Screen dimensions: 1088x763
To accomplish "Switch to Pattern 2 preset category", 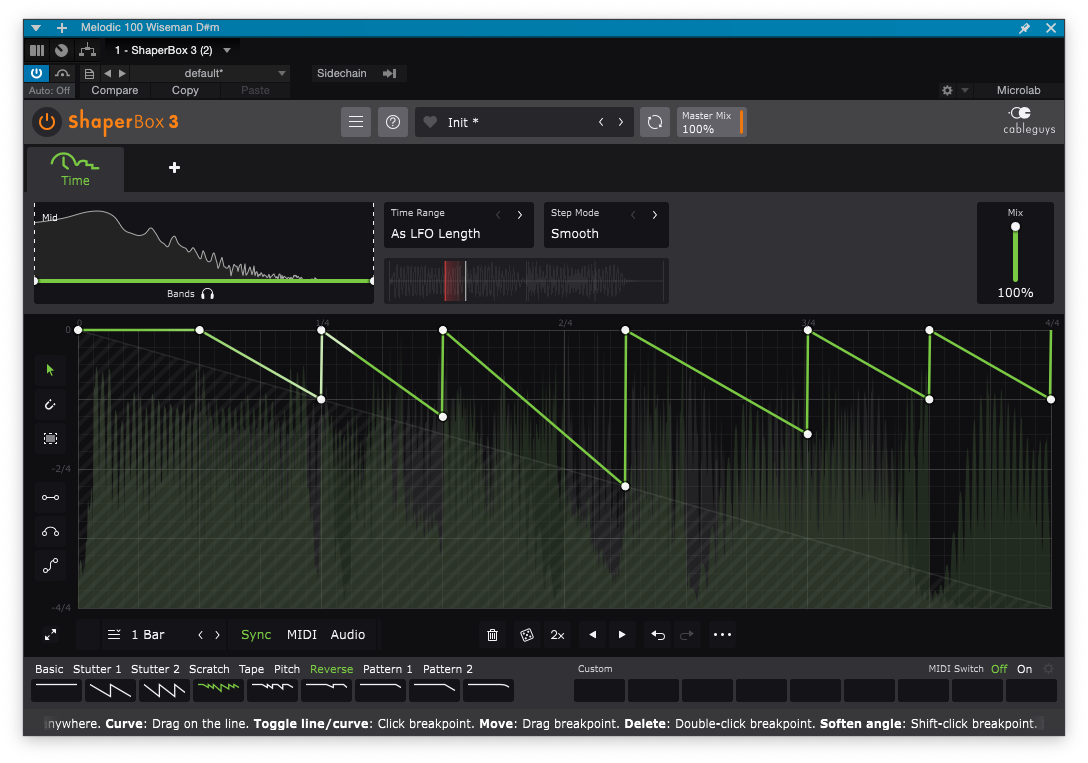I will [448, 669].
